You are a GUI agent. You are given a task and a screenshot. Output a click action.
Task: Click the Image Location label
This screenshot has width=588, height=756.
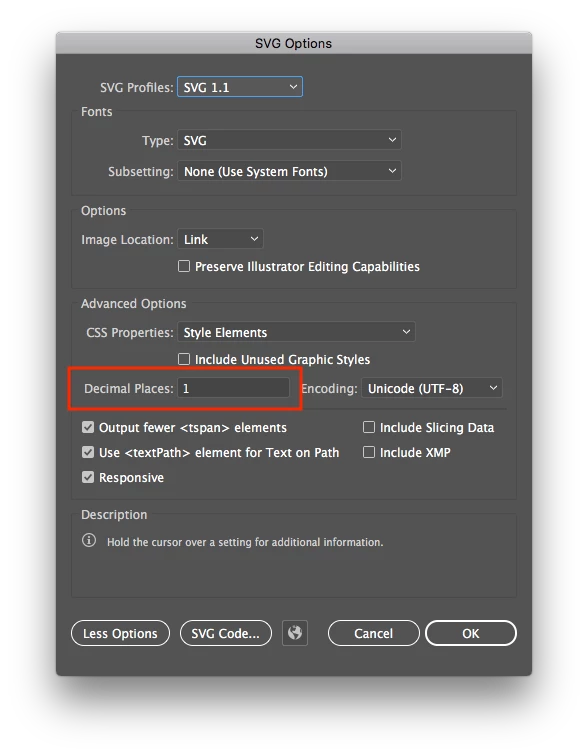click(x=127, y=240)
